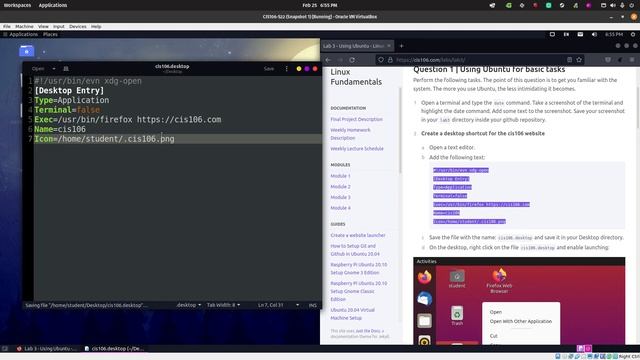The image size is (640, 360).
Task: Reload the page in Firefox
Action: click(x=352, y=60)
